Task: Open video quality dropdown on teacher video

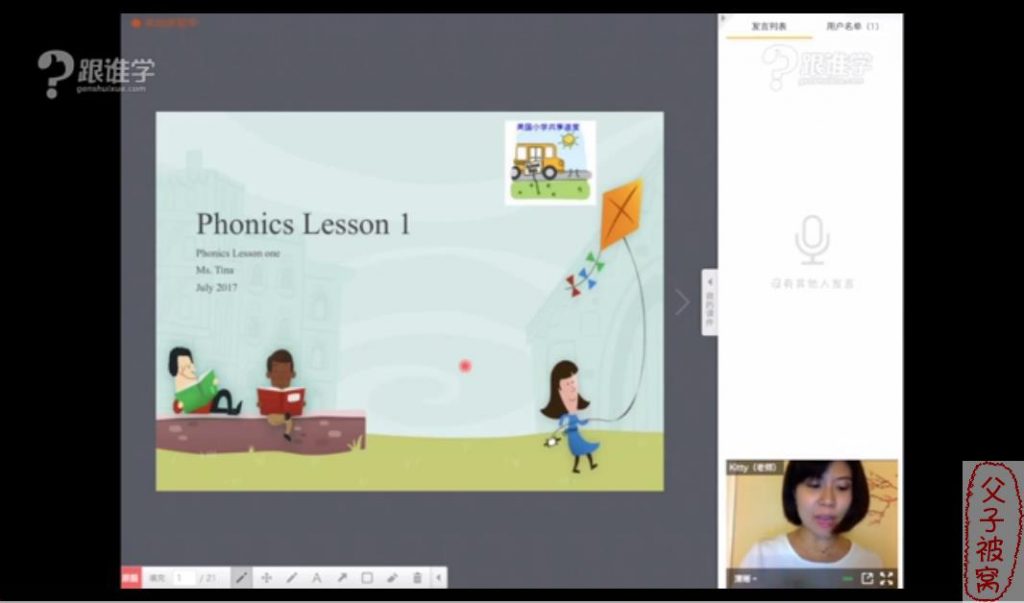Action: [x=745, y=578]
